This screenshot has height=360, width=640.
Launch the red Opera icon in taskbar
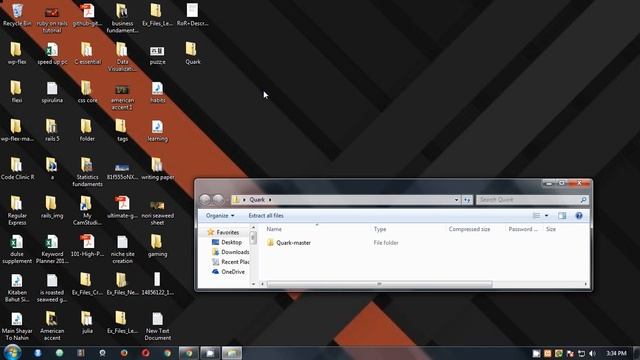pos(145,353)
